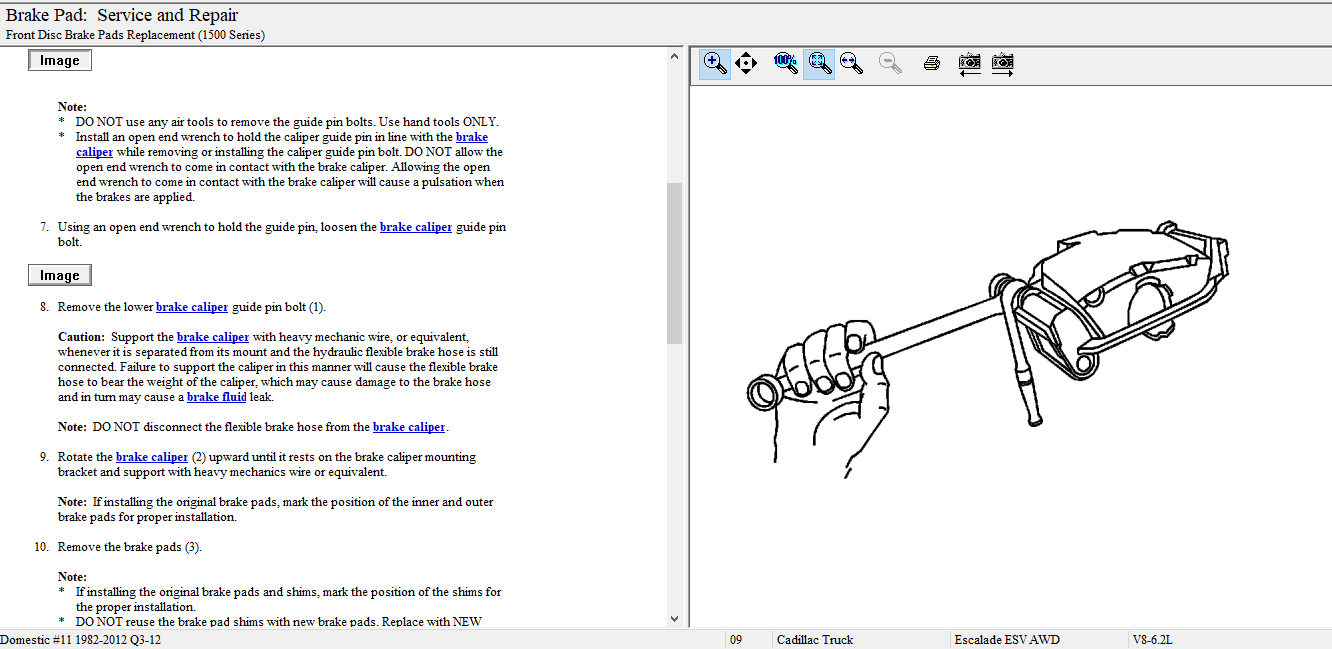The image size is (1332, 649).
Task: Click the scroll up arrow in text pane
Action: [x=674, y=57]
